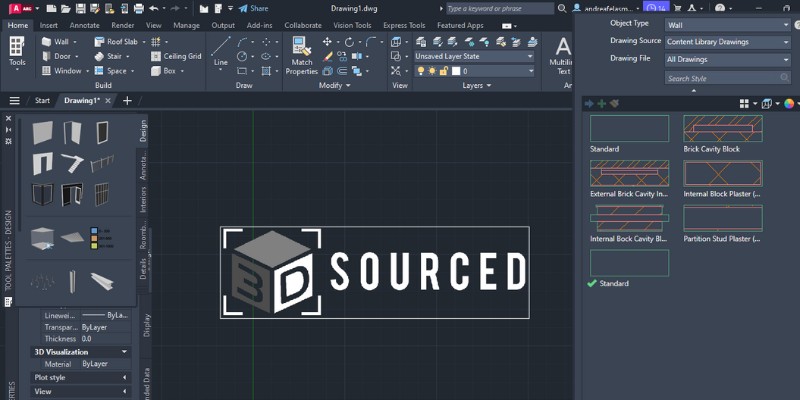Select the Rotate tool in Modify panel
This screenshot has width=800, height=400.
click(349, 42)
